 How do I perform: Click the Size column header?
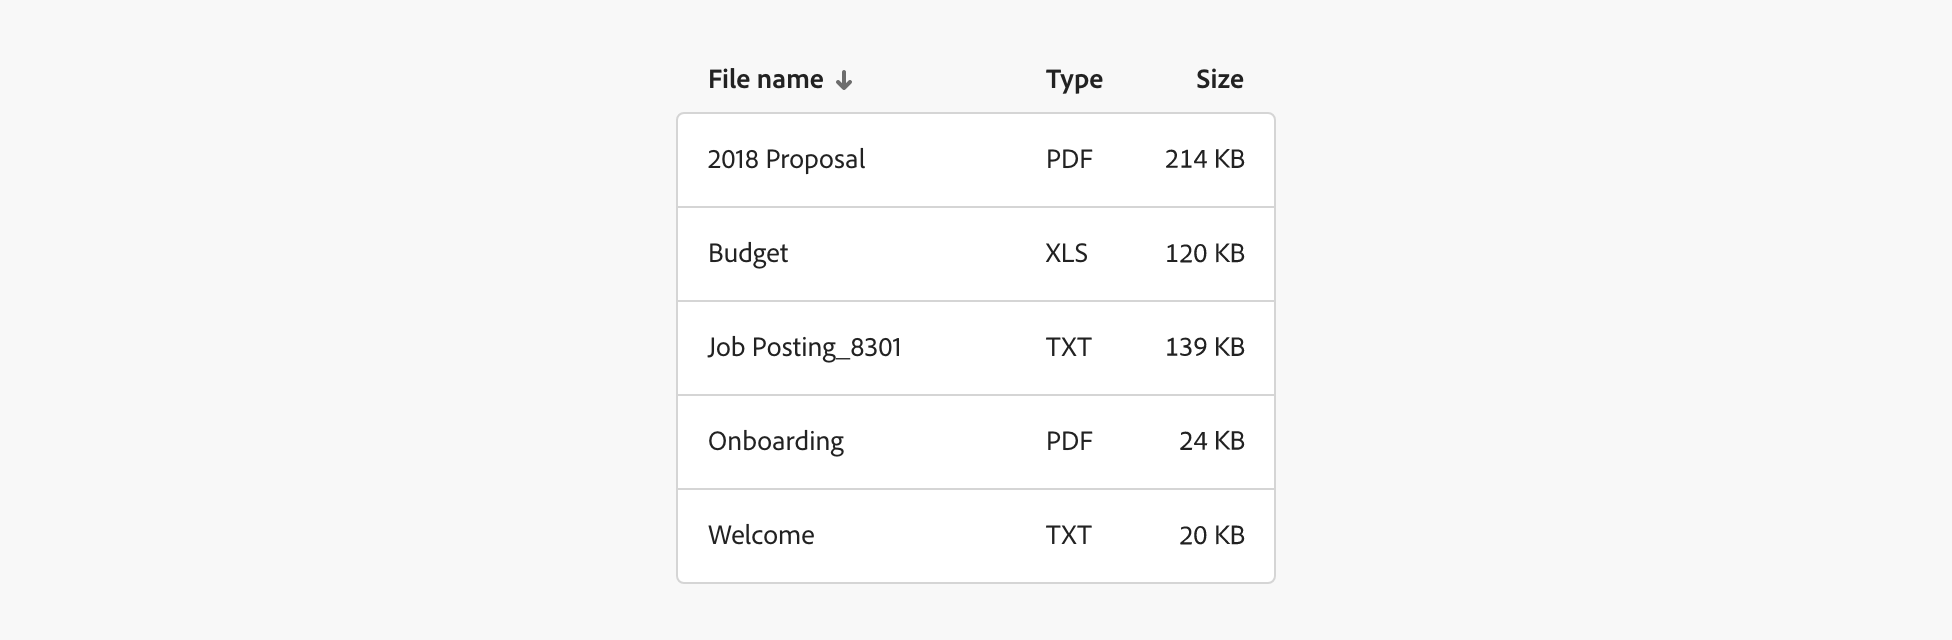click(1219, 80)
